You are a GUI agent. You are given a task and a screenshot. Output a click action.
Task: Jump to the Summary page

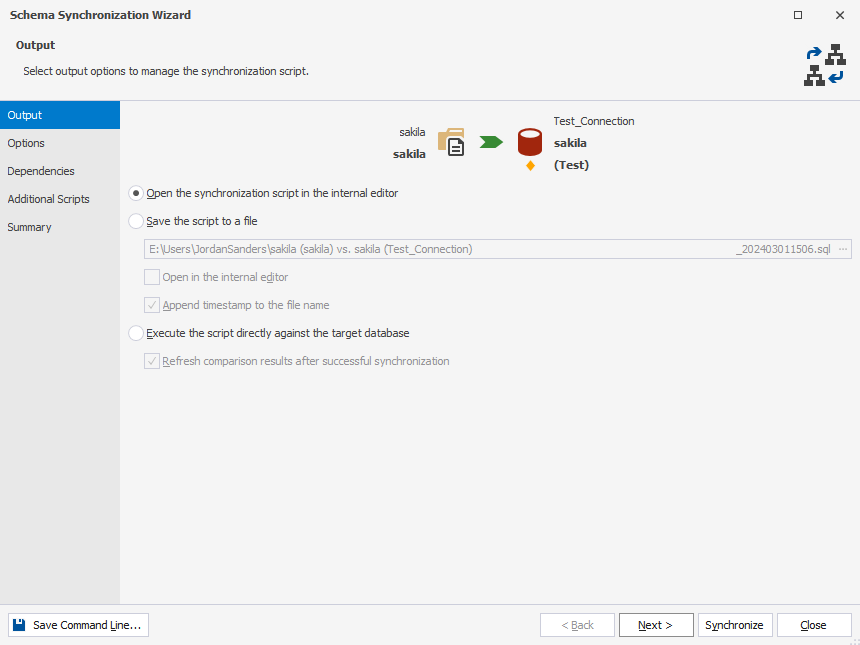click(60, 227)
